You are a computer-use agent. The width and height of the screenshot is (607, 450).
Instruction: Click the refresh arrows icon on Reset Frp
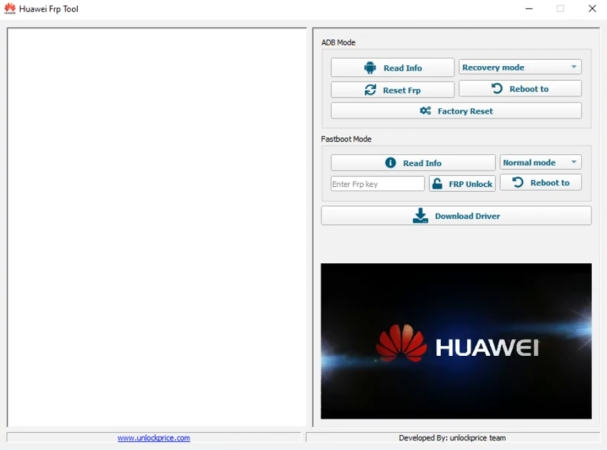tap(370, 90)
